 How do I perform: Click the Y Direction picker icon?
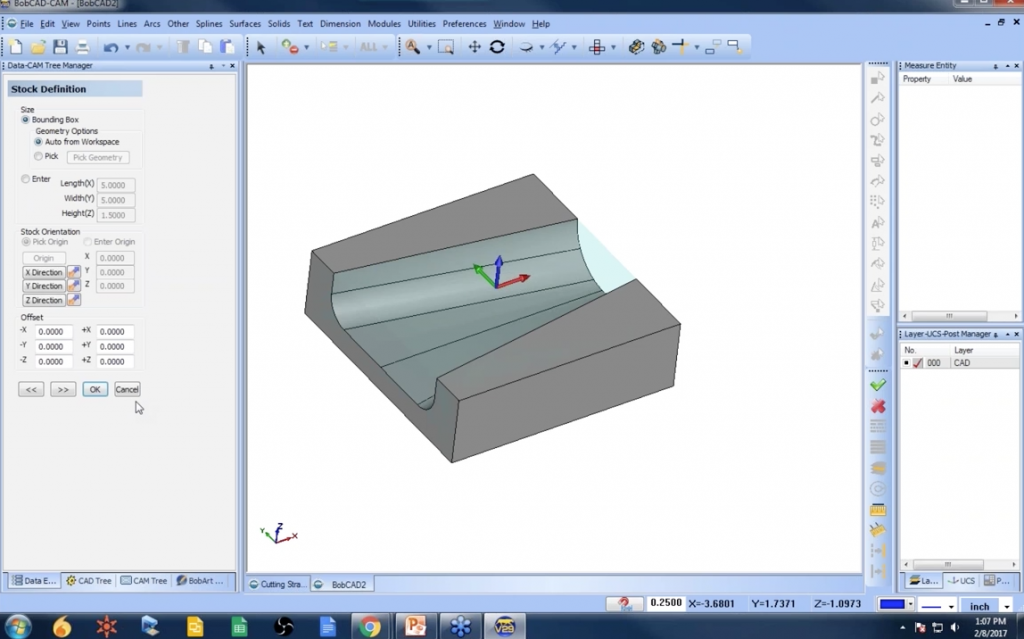tap(74, 286)
